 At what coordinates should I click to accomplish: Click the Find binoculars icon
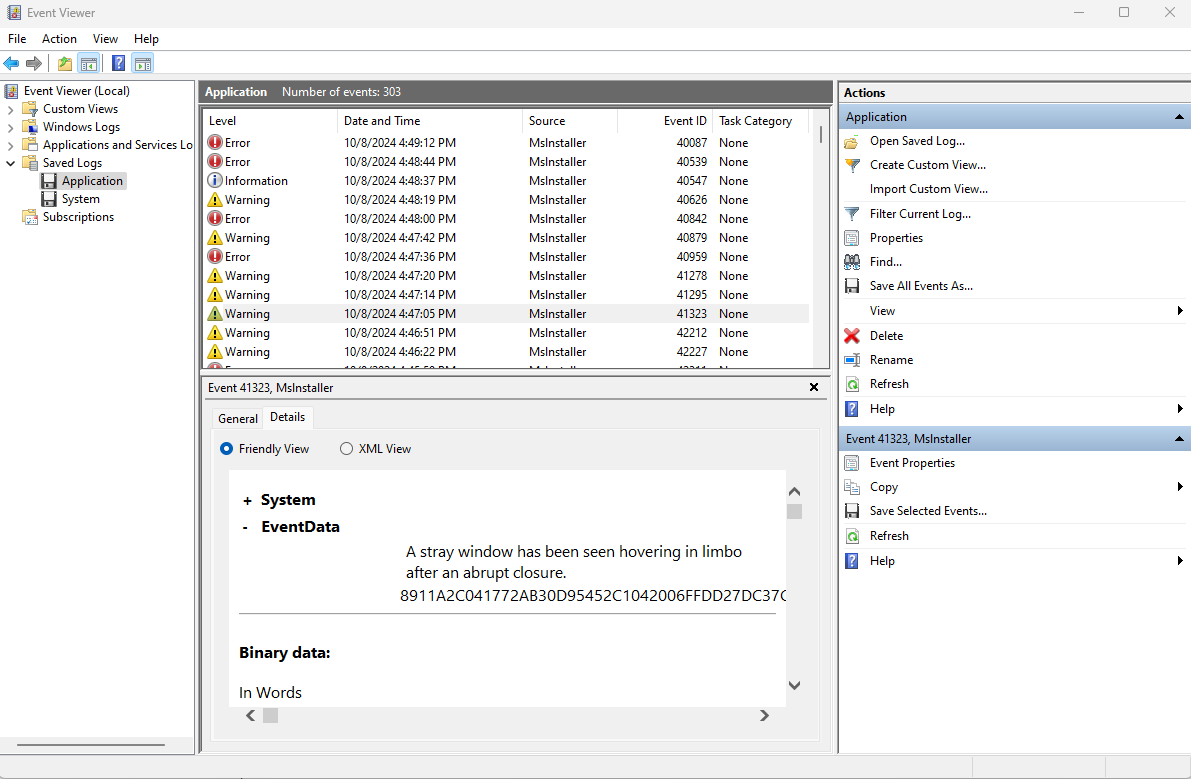click(x=852, y=262)
